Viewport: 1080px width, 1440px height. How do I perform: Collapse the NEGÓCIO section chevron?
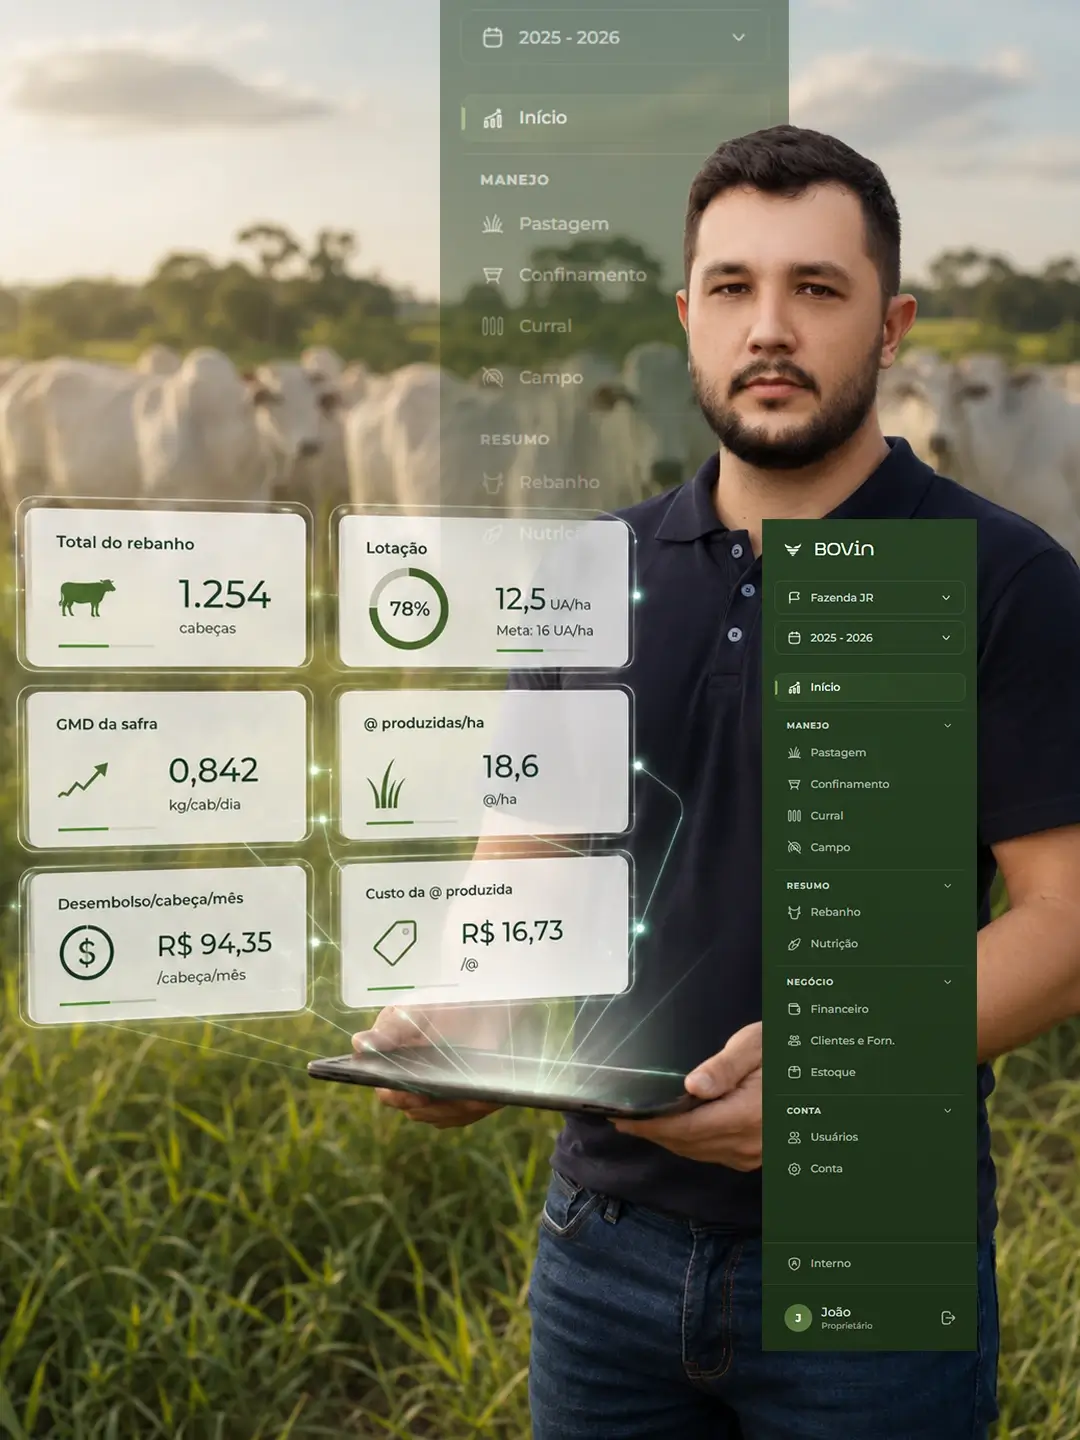947,982
